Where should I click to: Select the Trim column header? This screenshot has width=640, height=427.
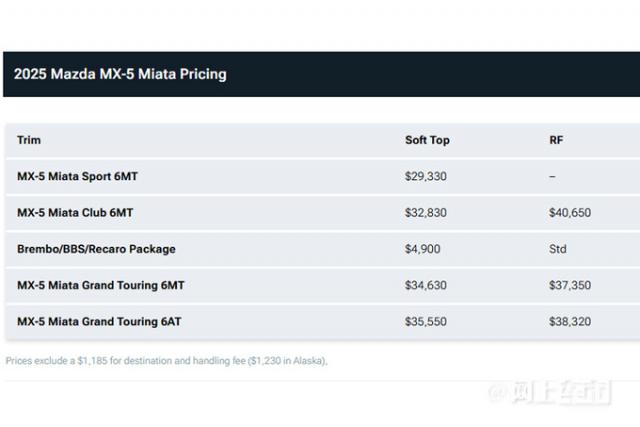(29, 140)
